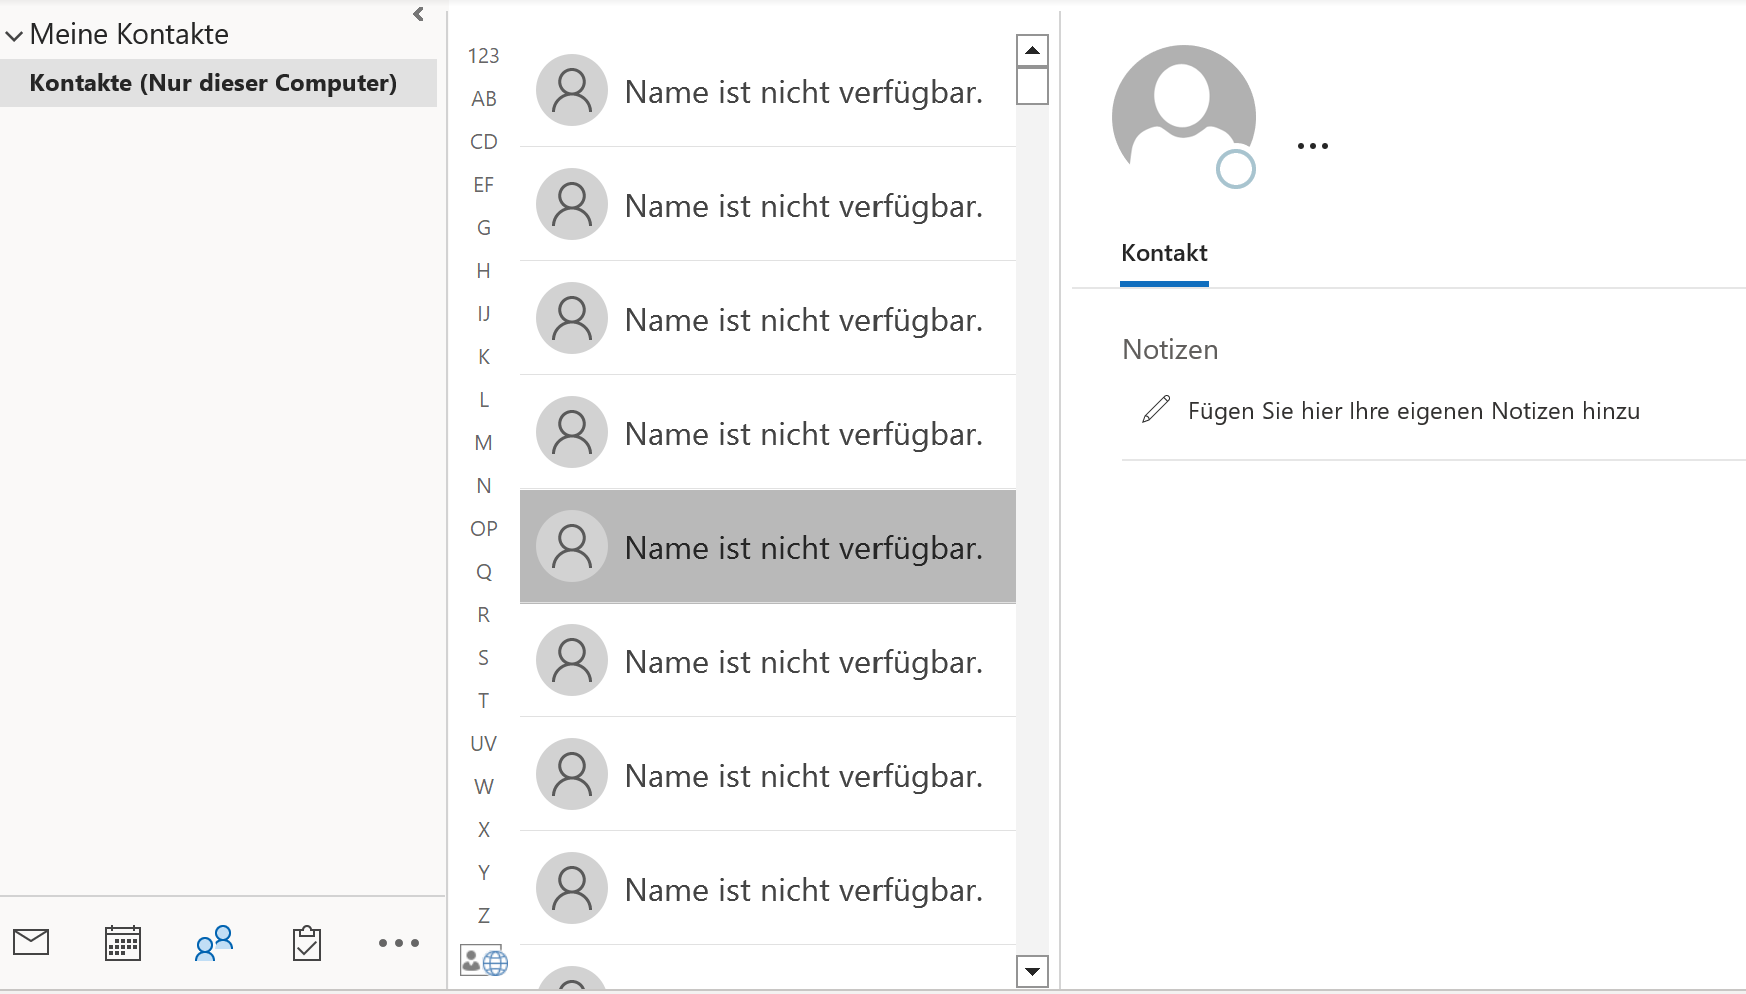Open more actions ellipsis beside avatar
This screenshot has width=1746, height=994.
point(1312,146)
